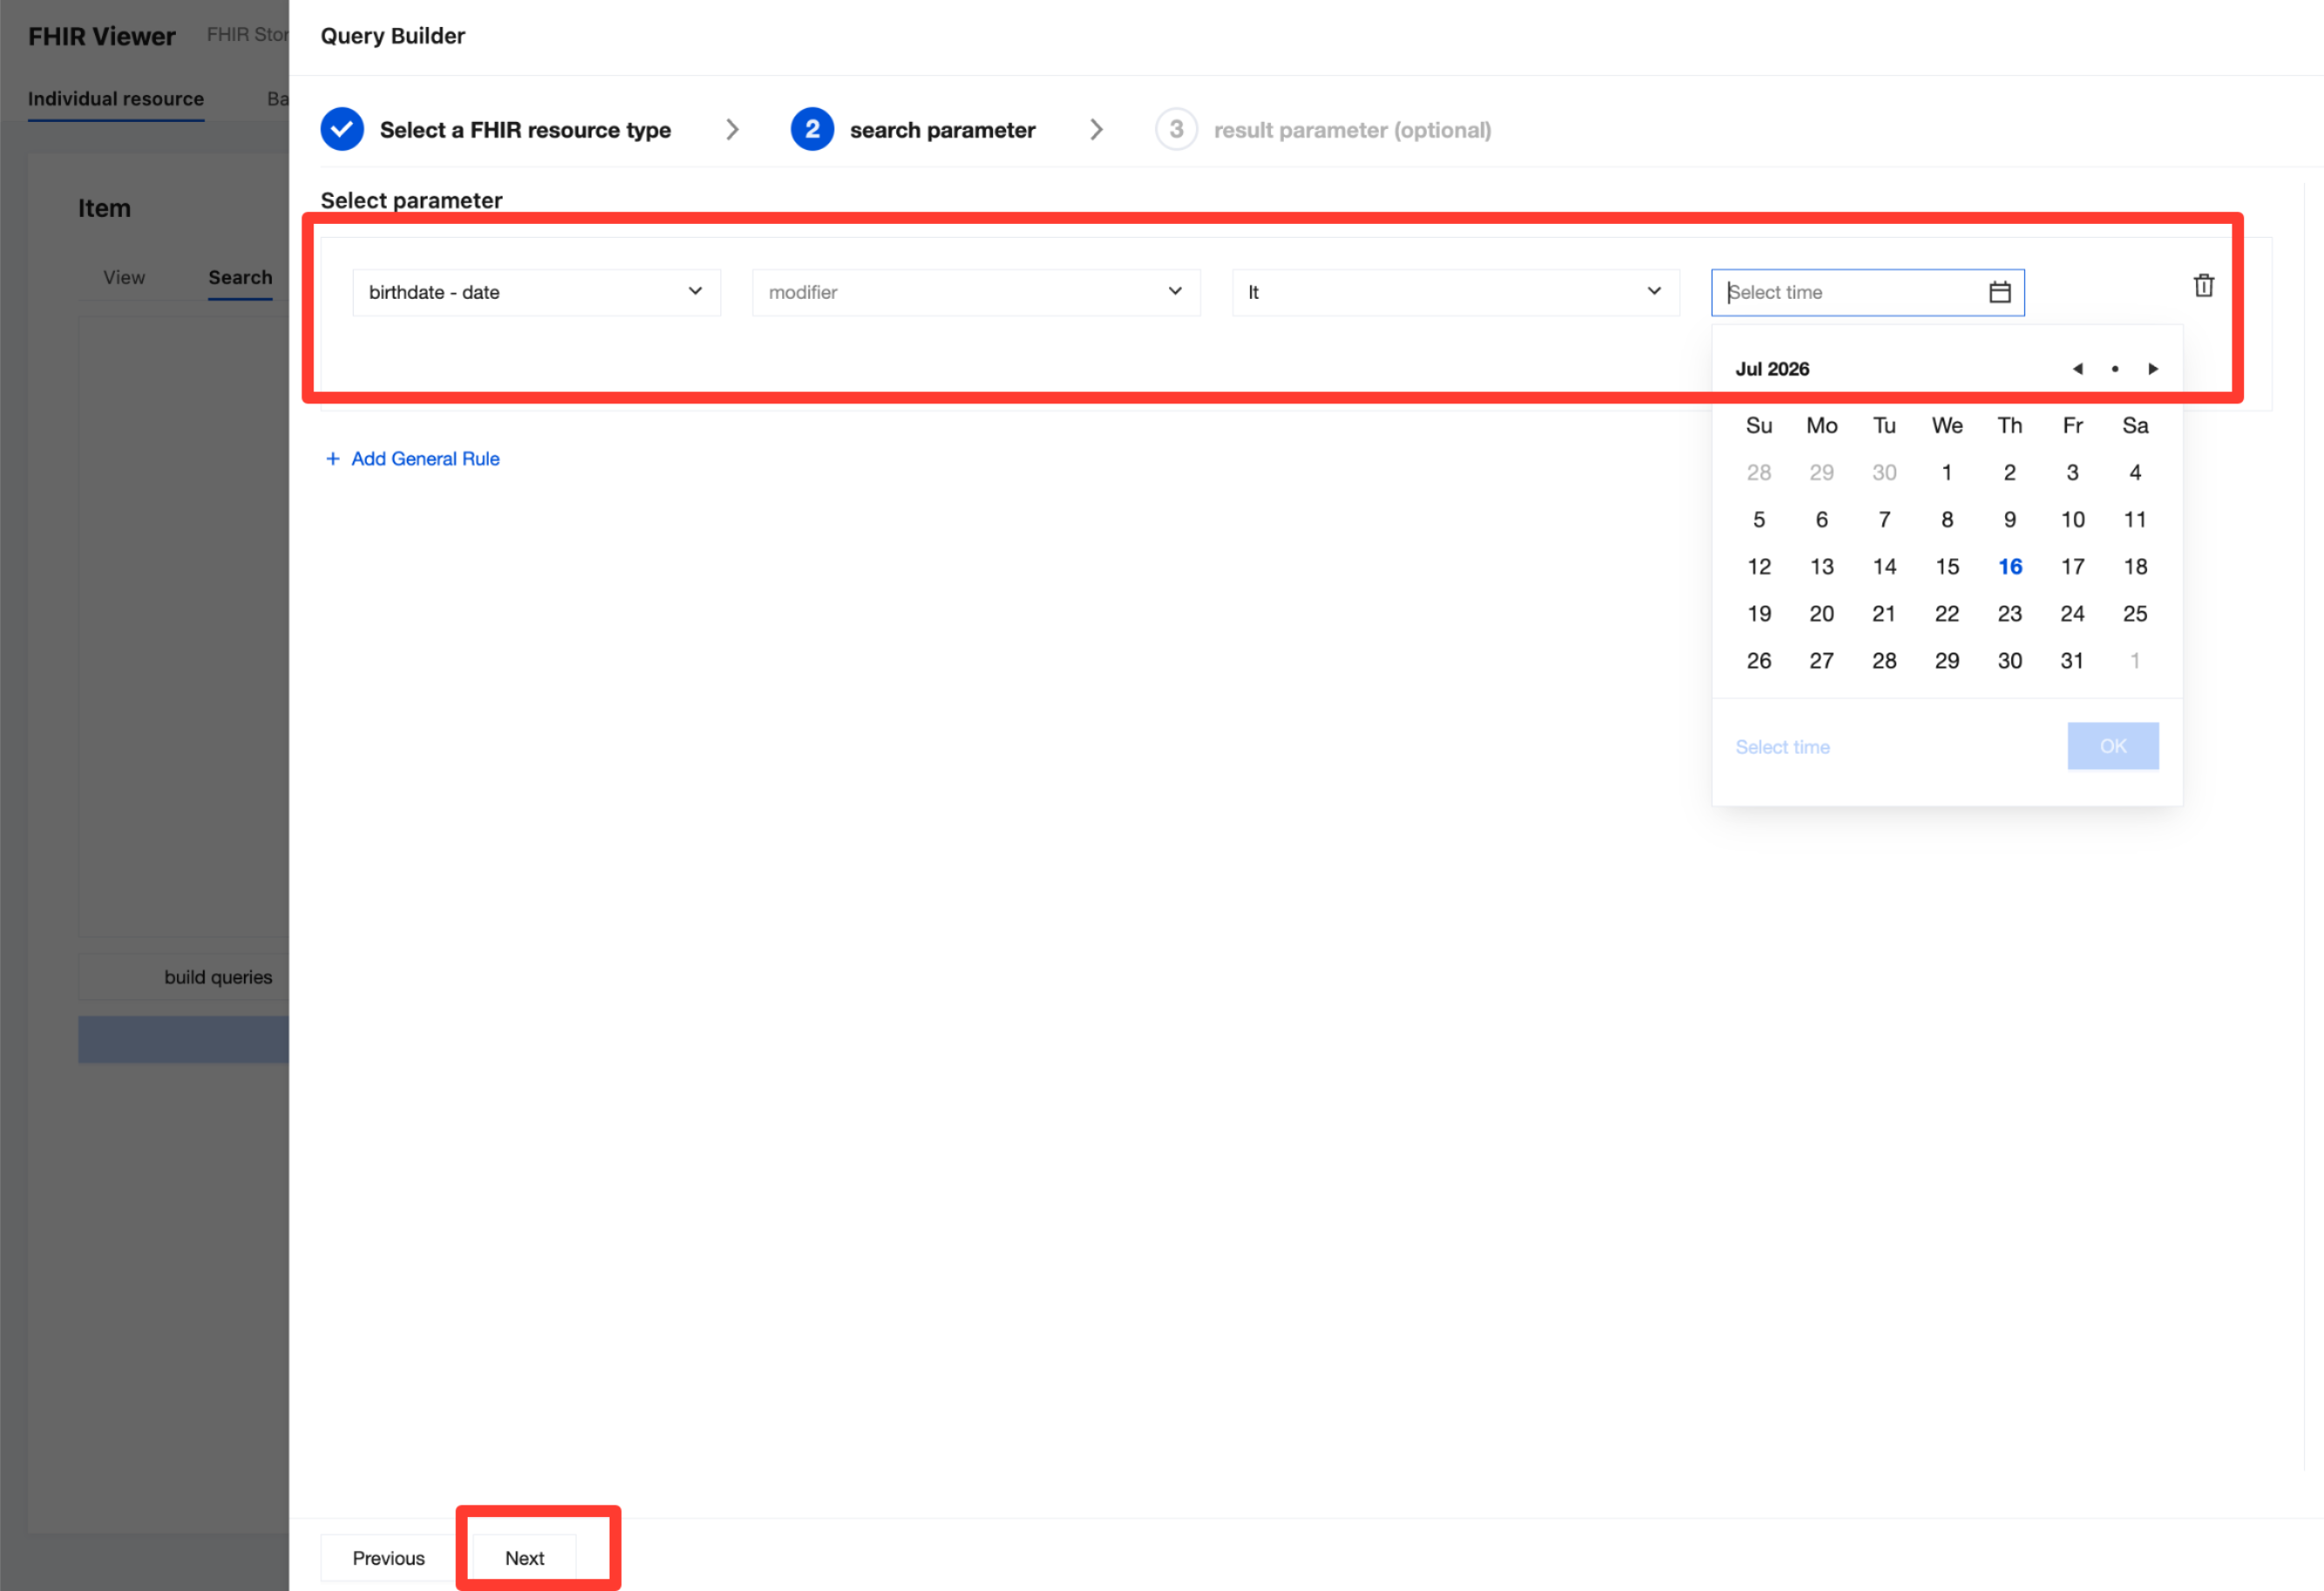This screenshot has height=1591, width=2324.
Task: Pick date 7 in the calendar
Action: coord(1884,520)
